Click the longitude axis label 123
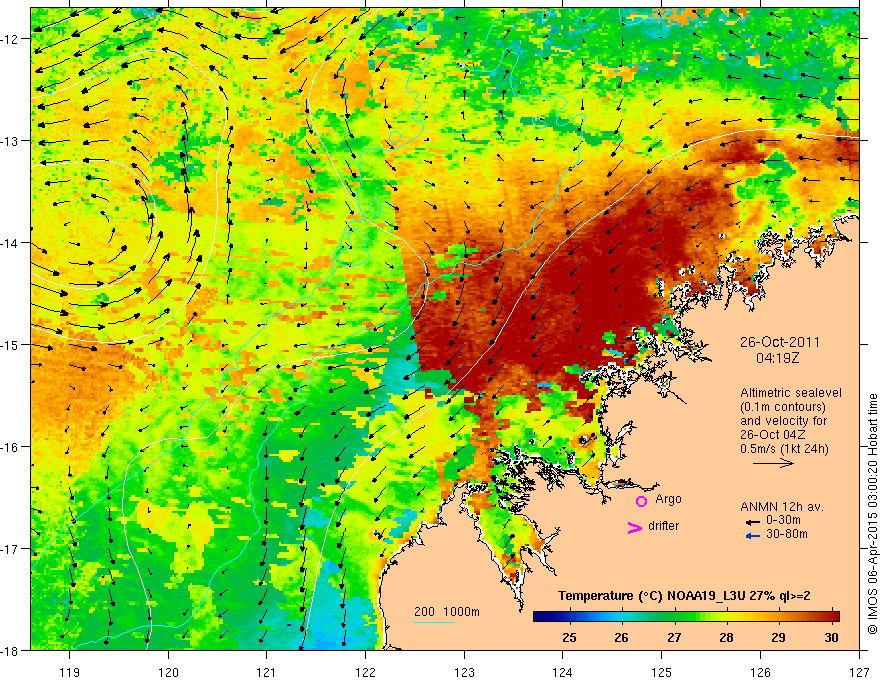The width and height of the screenshot is (880, 680). (464, 672)
